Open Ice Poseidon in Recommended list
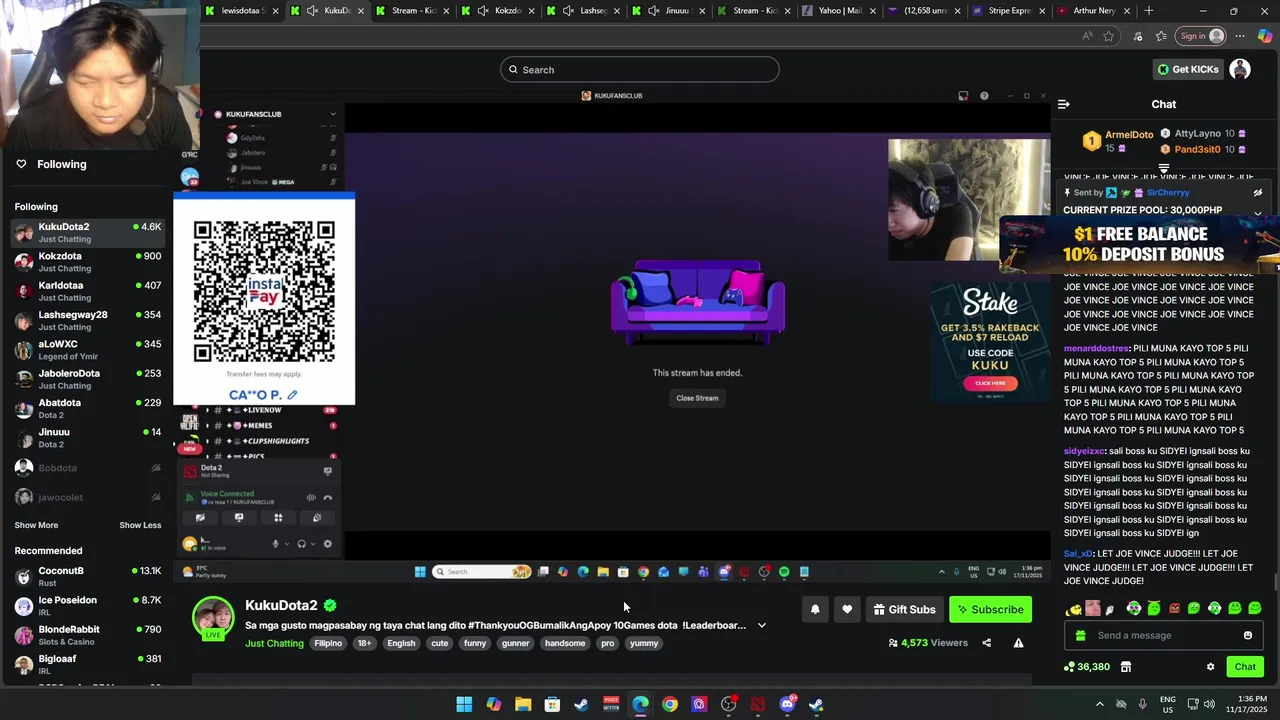The height and width of the screenshot is (720, 1280). (x=88, y=606)
